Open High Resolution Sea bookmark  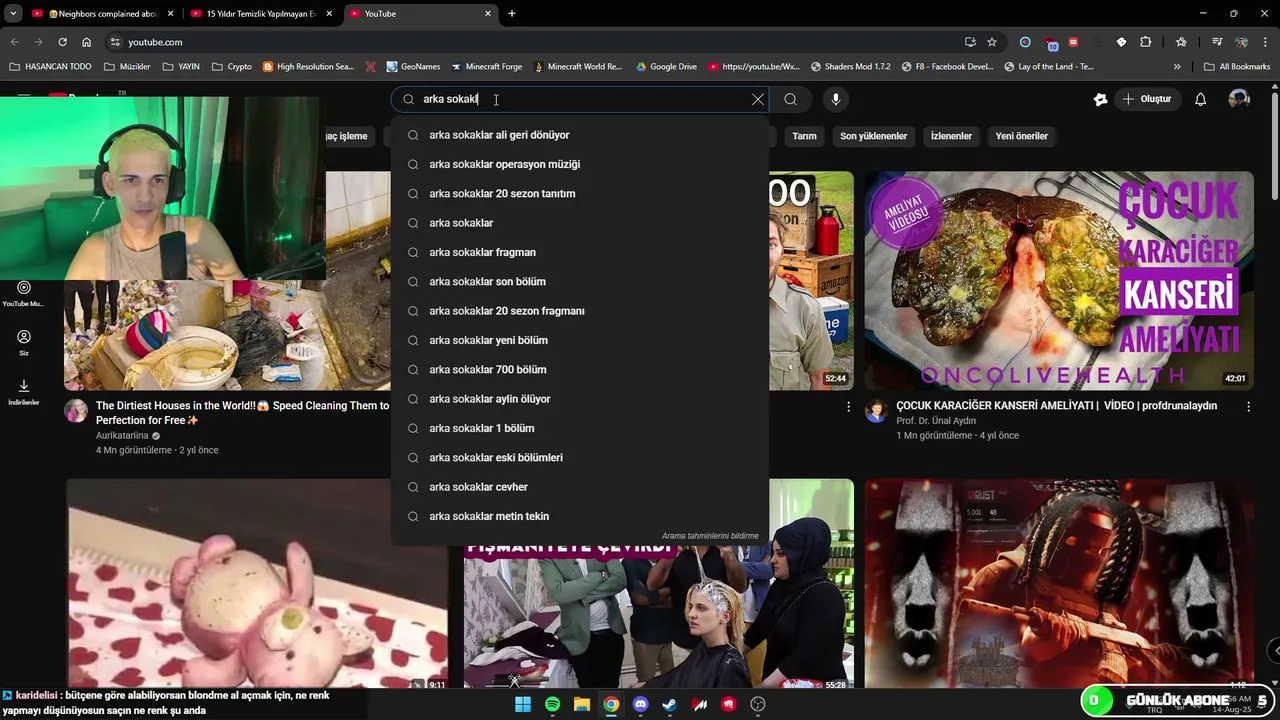coord(308,67)
